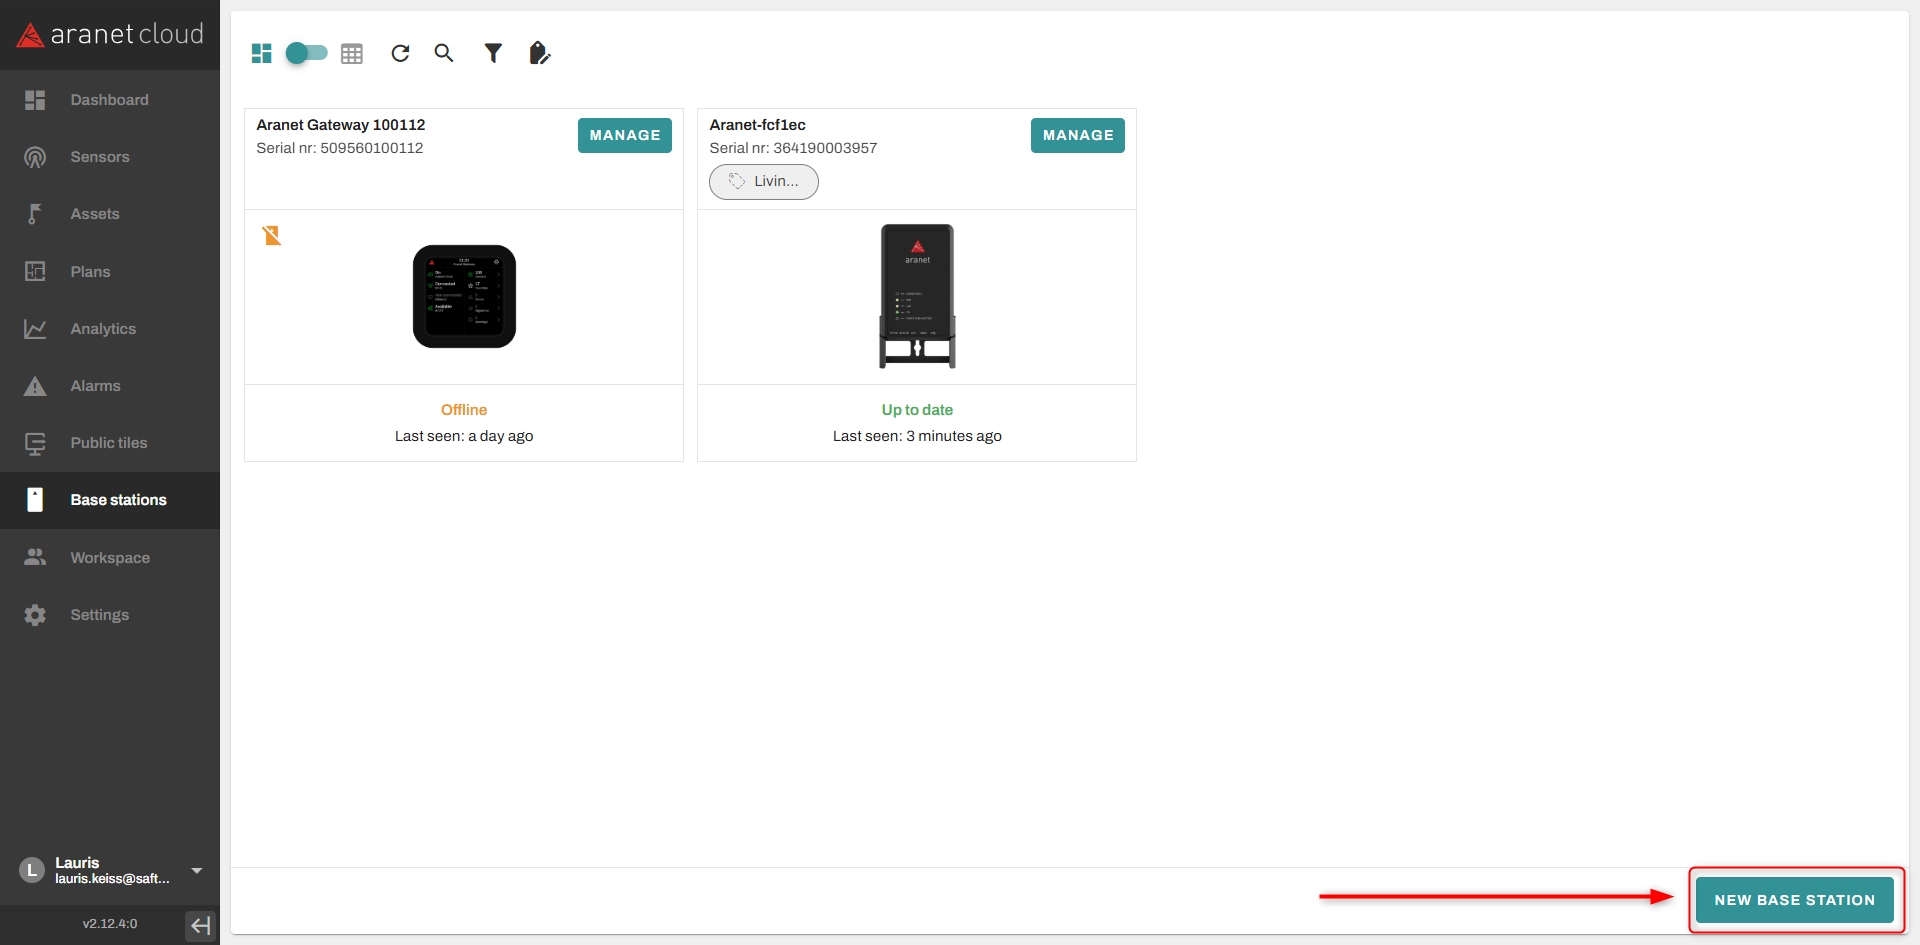
Task: Refresh the base stations list
Action: point(400,53)
